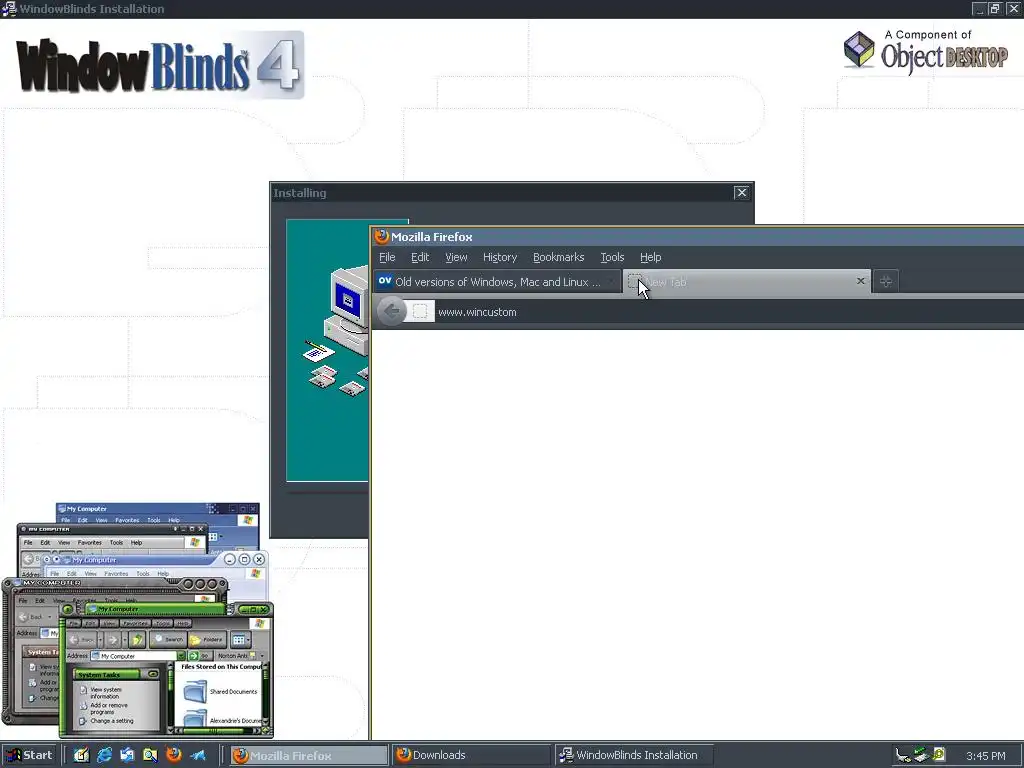Viewport: 1024px width, 768px height.
Task: Open the Firefox Bookmarks menu
Action: click(558, 257)
